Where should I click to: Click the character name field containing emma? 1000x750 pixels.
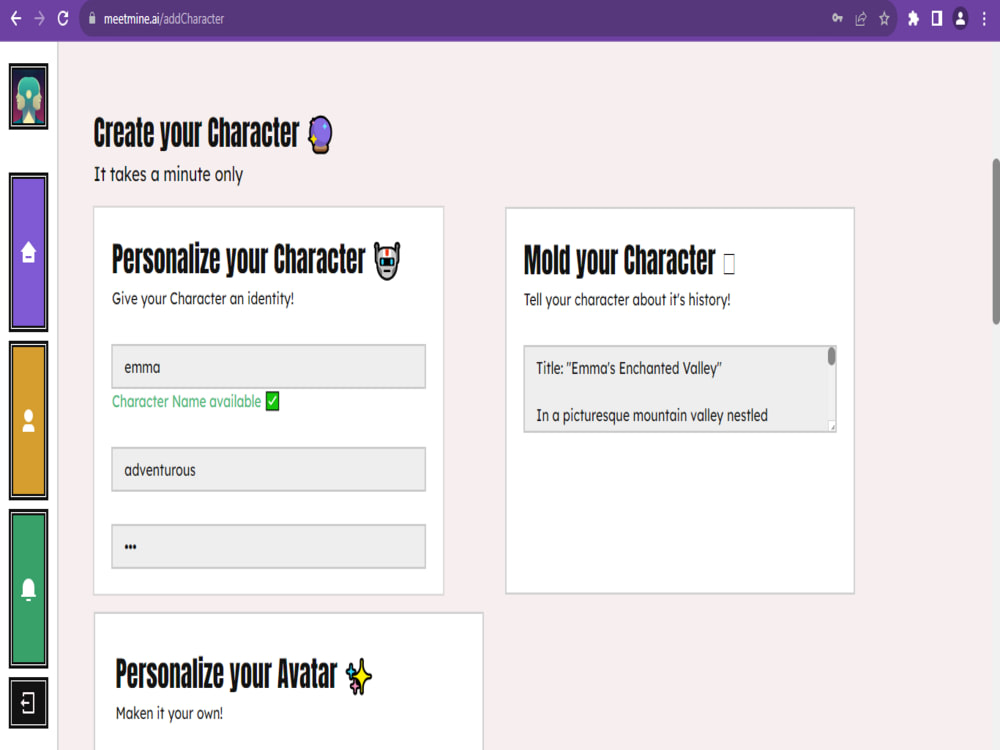tap(268, 367)
